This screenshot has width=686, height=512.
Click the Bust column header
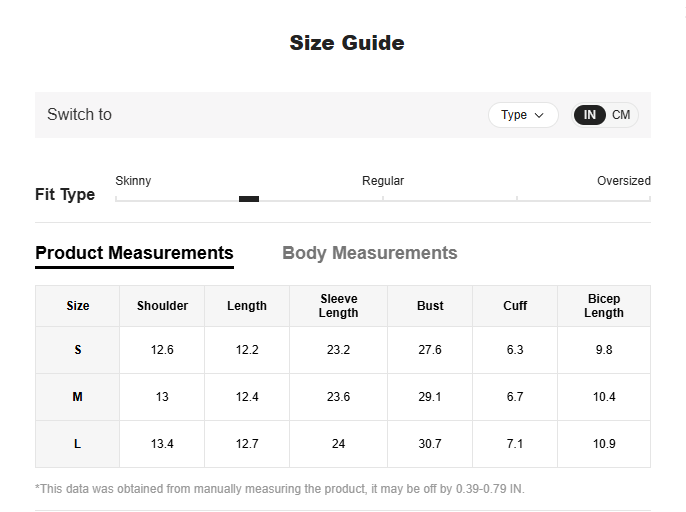pos(430,306)
